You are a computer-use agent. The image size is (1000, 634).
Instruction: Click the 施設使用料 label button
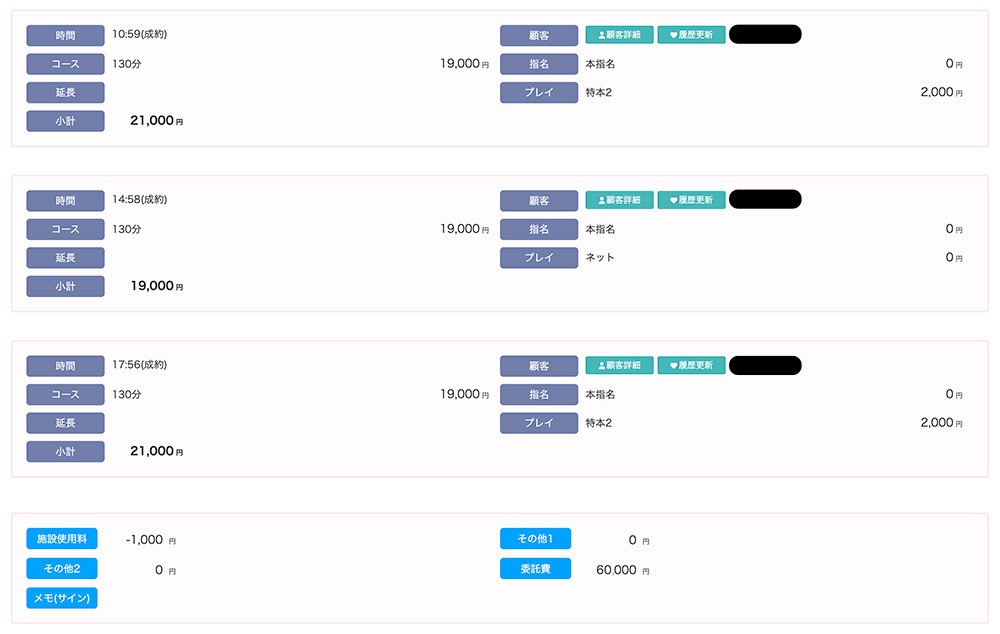(62, 539)
